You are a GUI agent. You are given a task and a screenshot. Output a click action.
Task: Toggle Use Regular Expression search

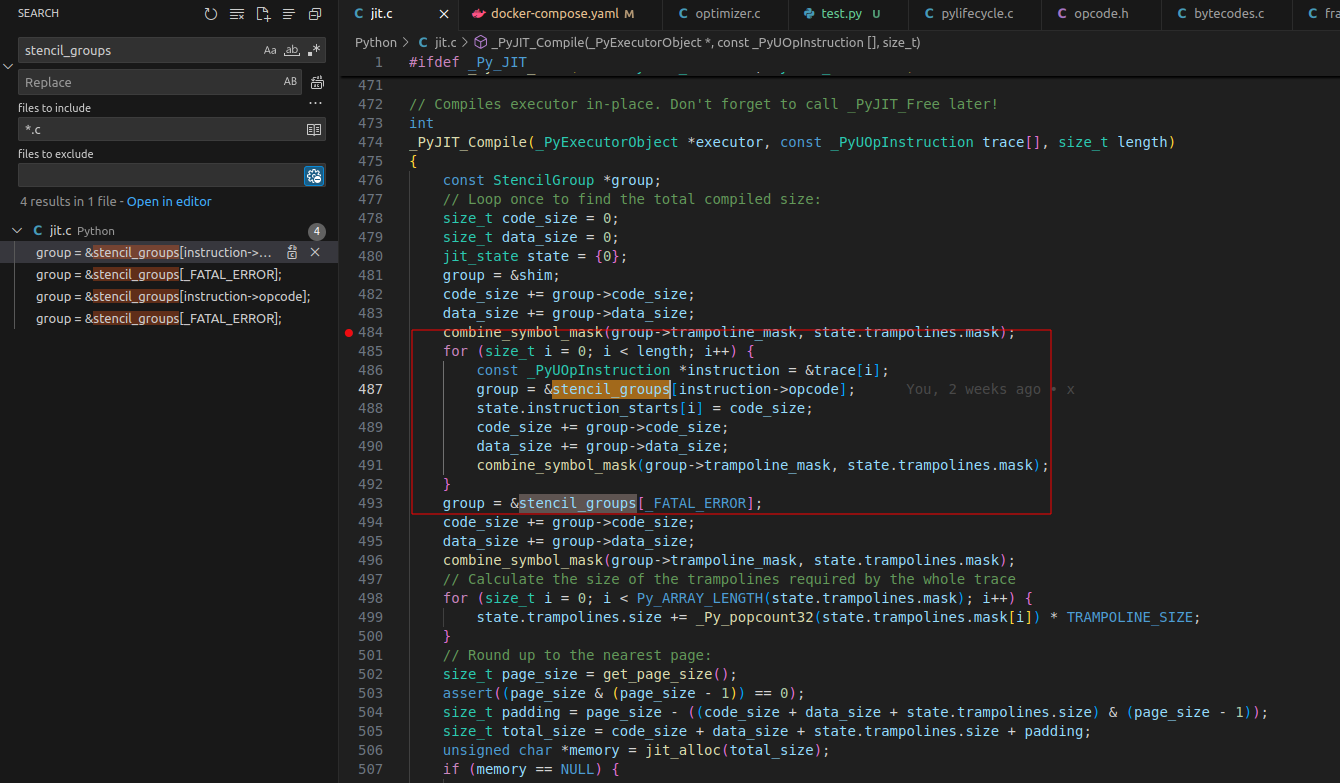pyautogui.click(x=314, y=50)
